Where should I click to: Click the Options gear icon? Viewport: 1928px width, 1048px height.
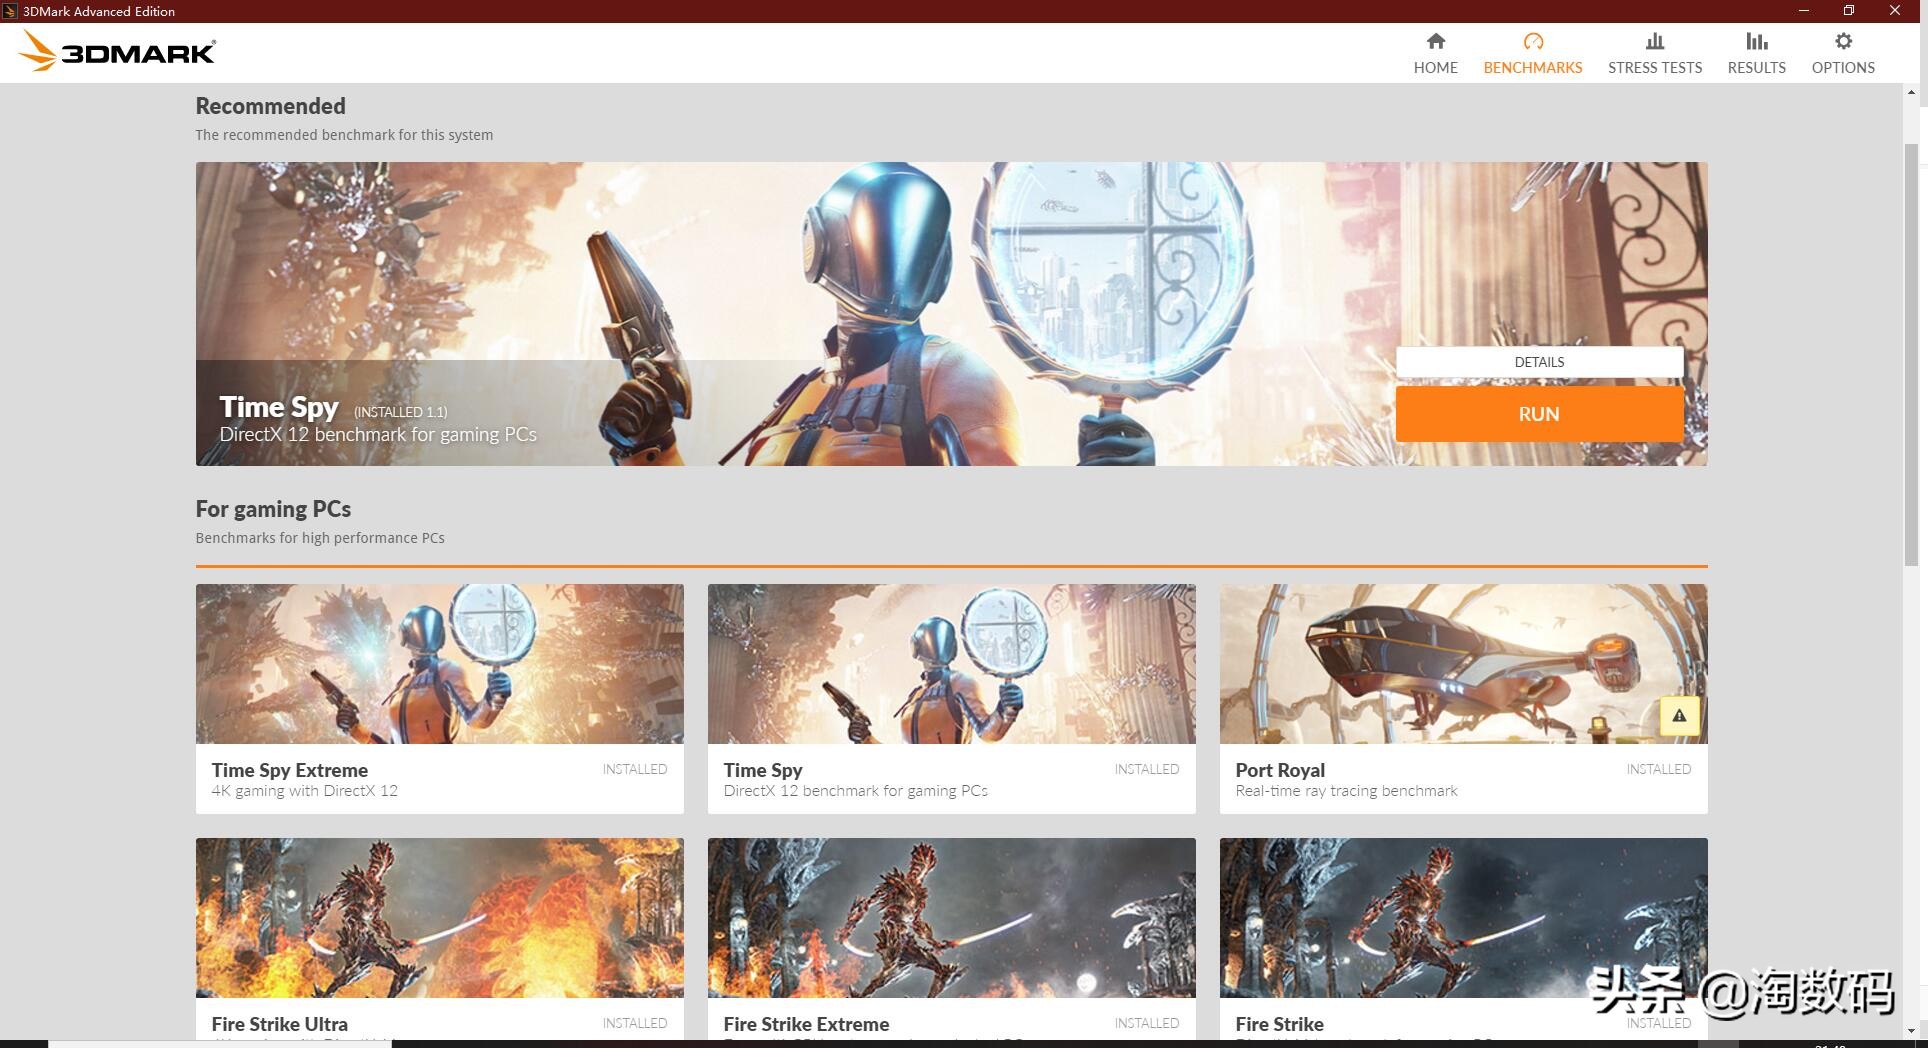pyautogui.click(x=1842, y=42)
